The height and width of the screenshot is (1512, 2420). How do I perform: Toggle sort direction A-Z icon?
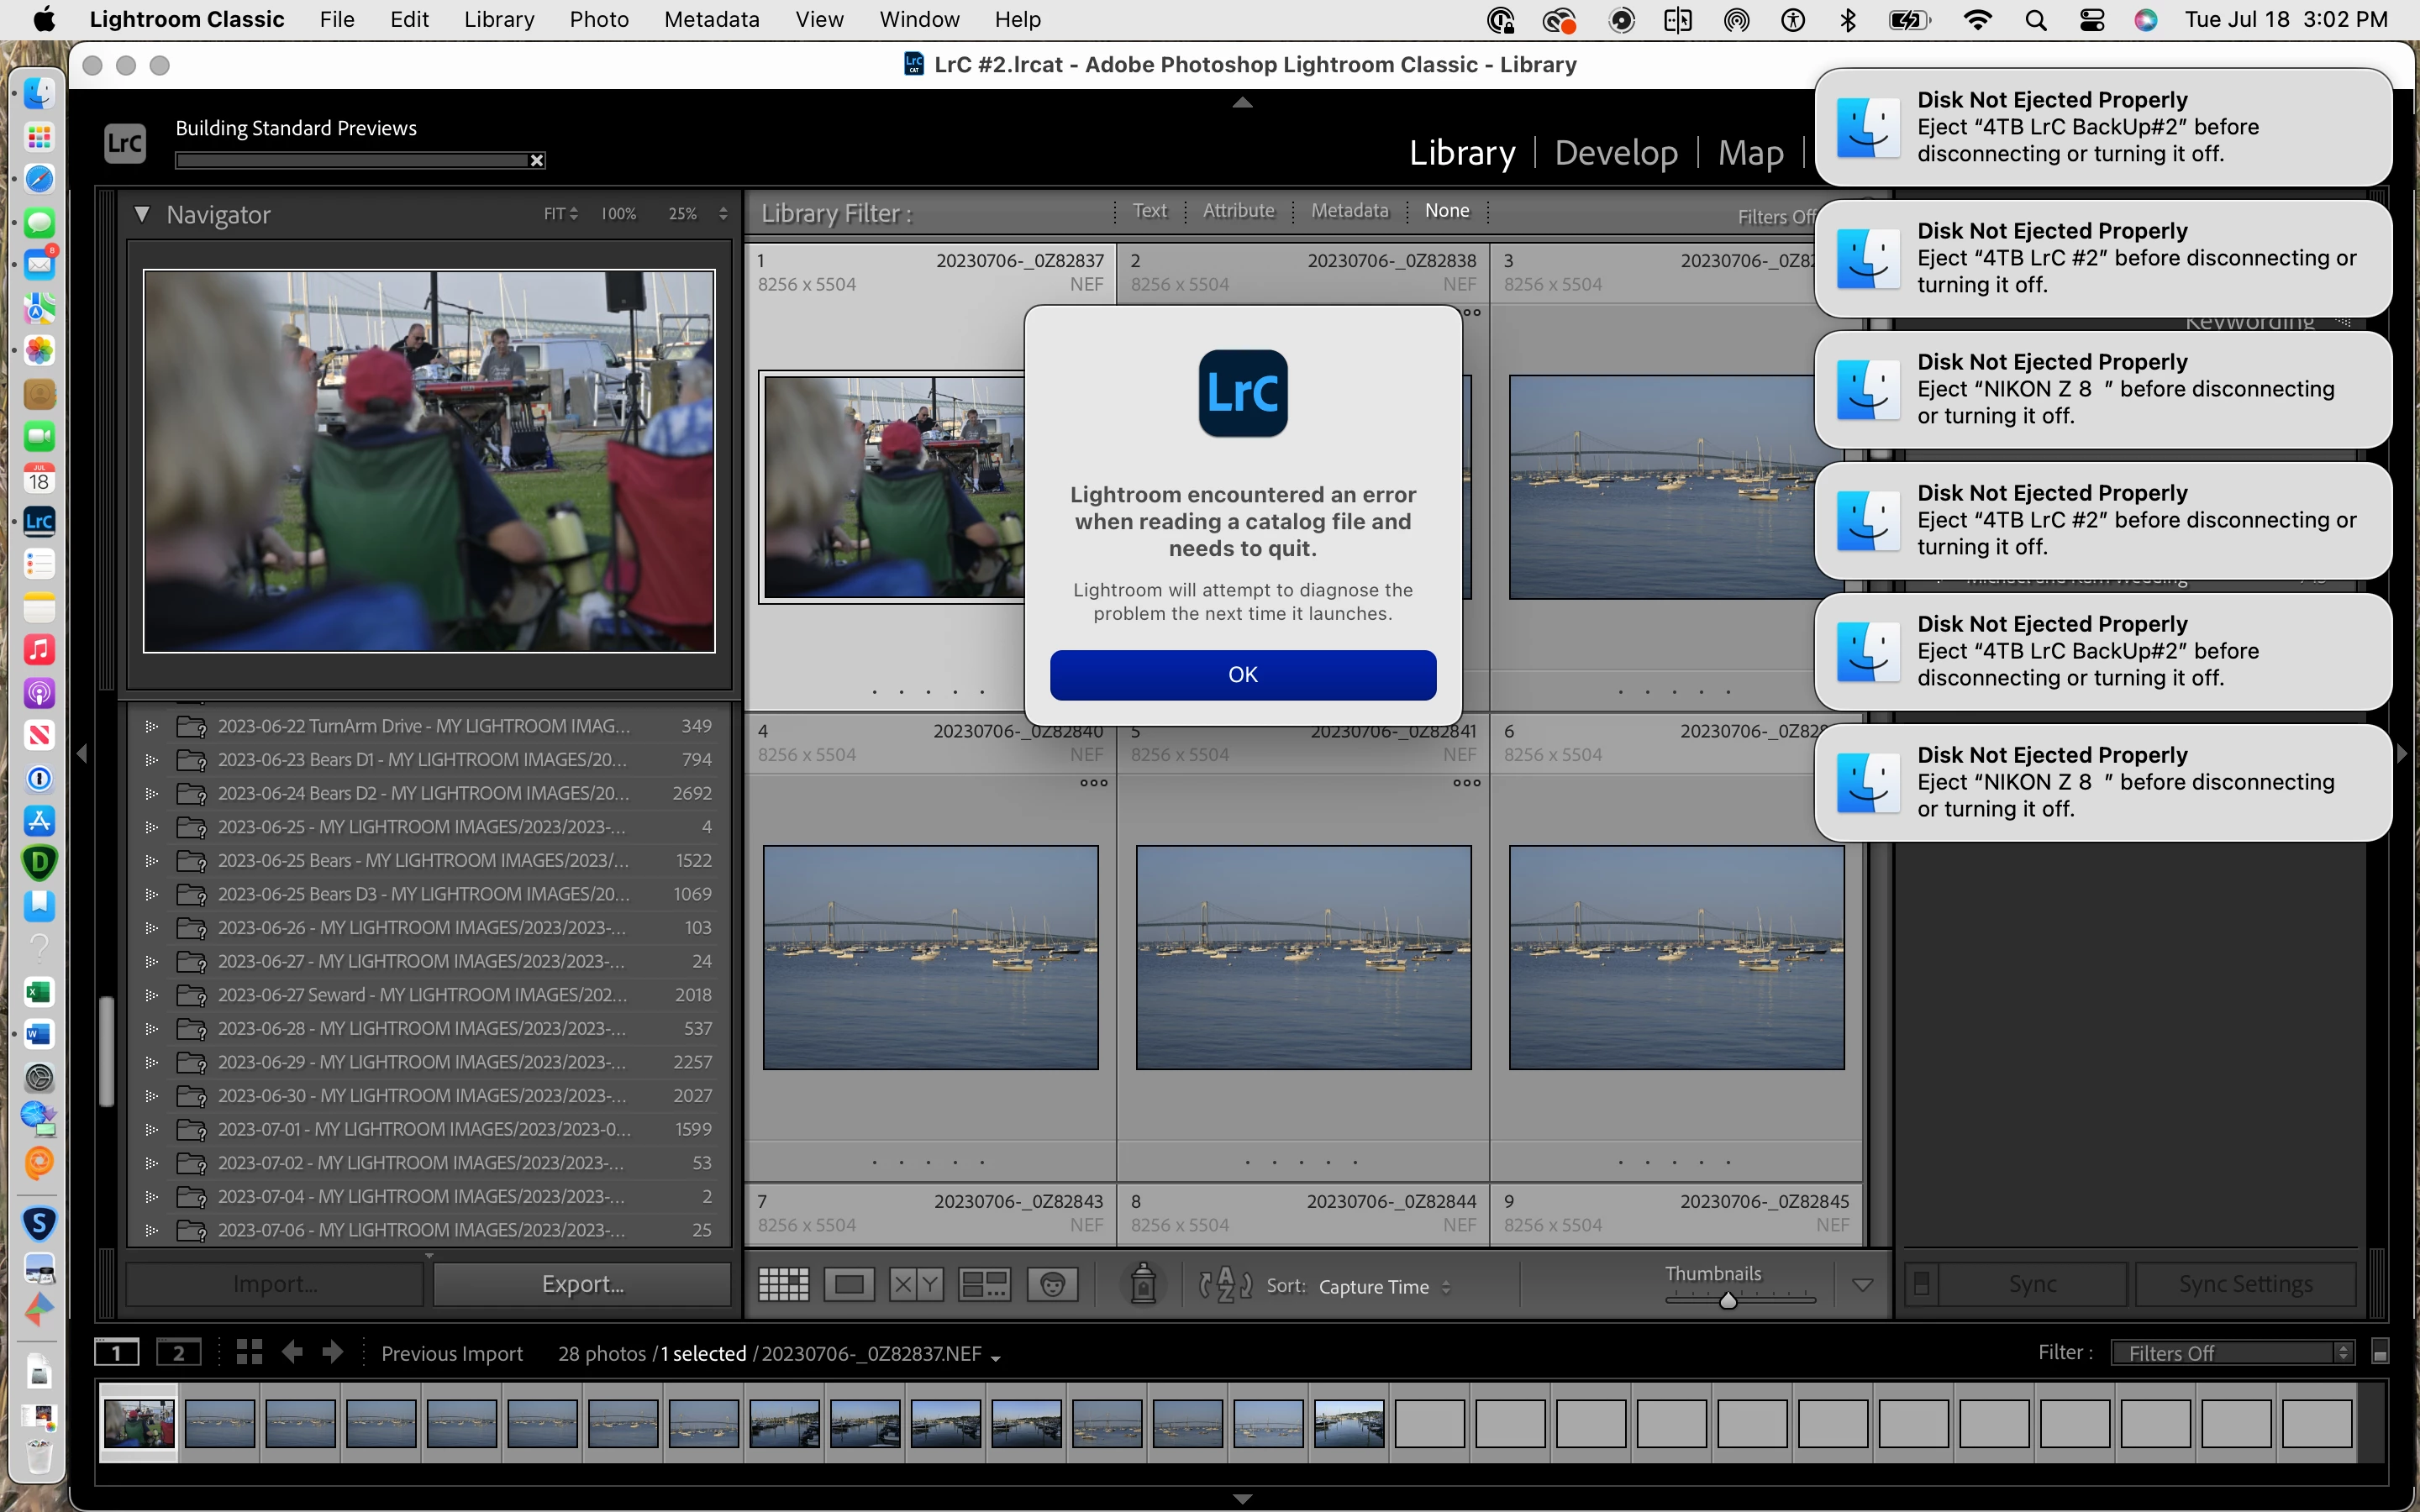tap(1225, 1285)
